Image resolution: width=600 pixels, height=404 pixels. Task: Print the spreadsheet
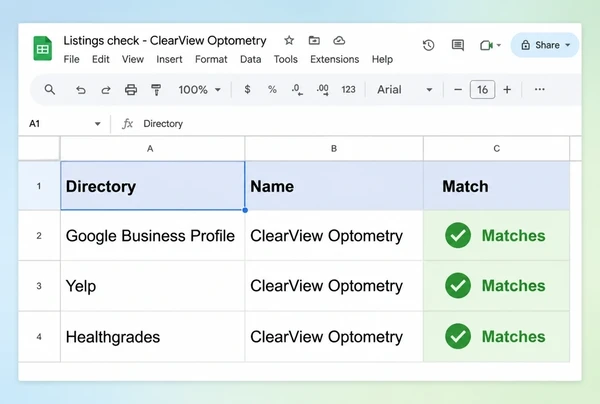point(131,90)
